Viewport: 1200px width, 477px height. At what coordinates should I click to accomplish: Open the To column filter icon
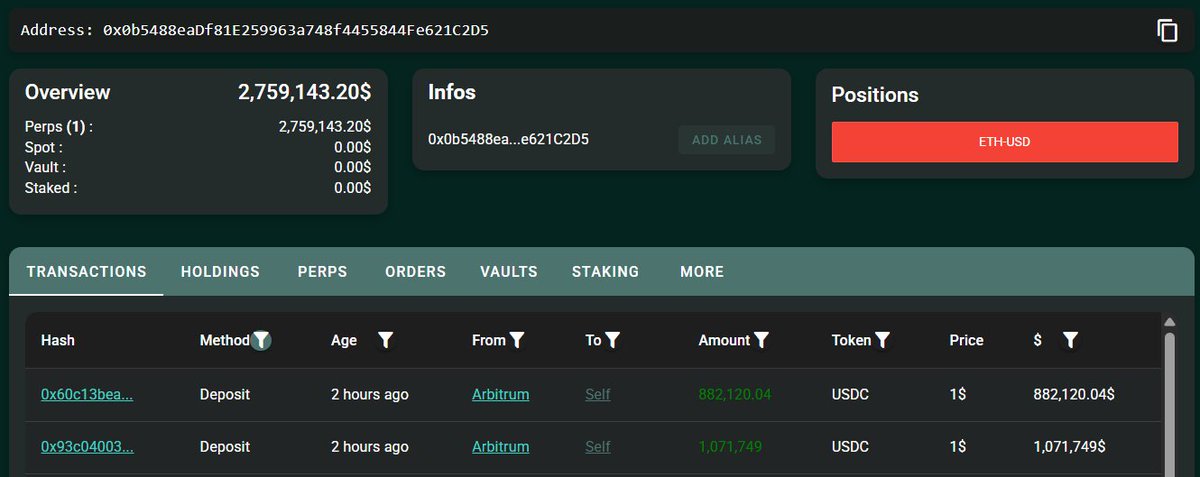coord(613,340)
